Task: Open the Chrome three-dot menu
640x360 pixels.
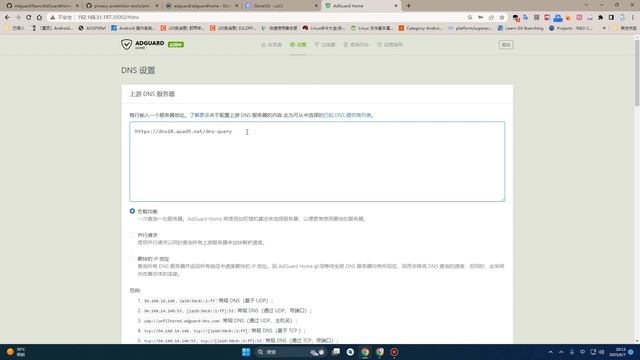Action: (x=633, y=17)
